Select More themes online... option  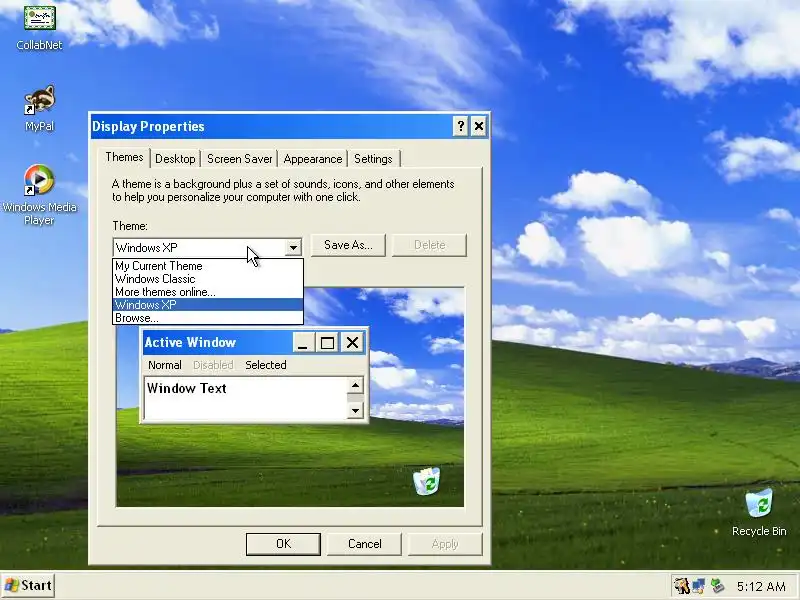[208, 292]
